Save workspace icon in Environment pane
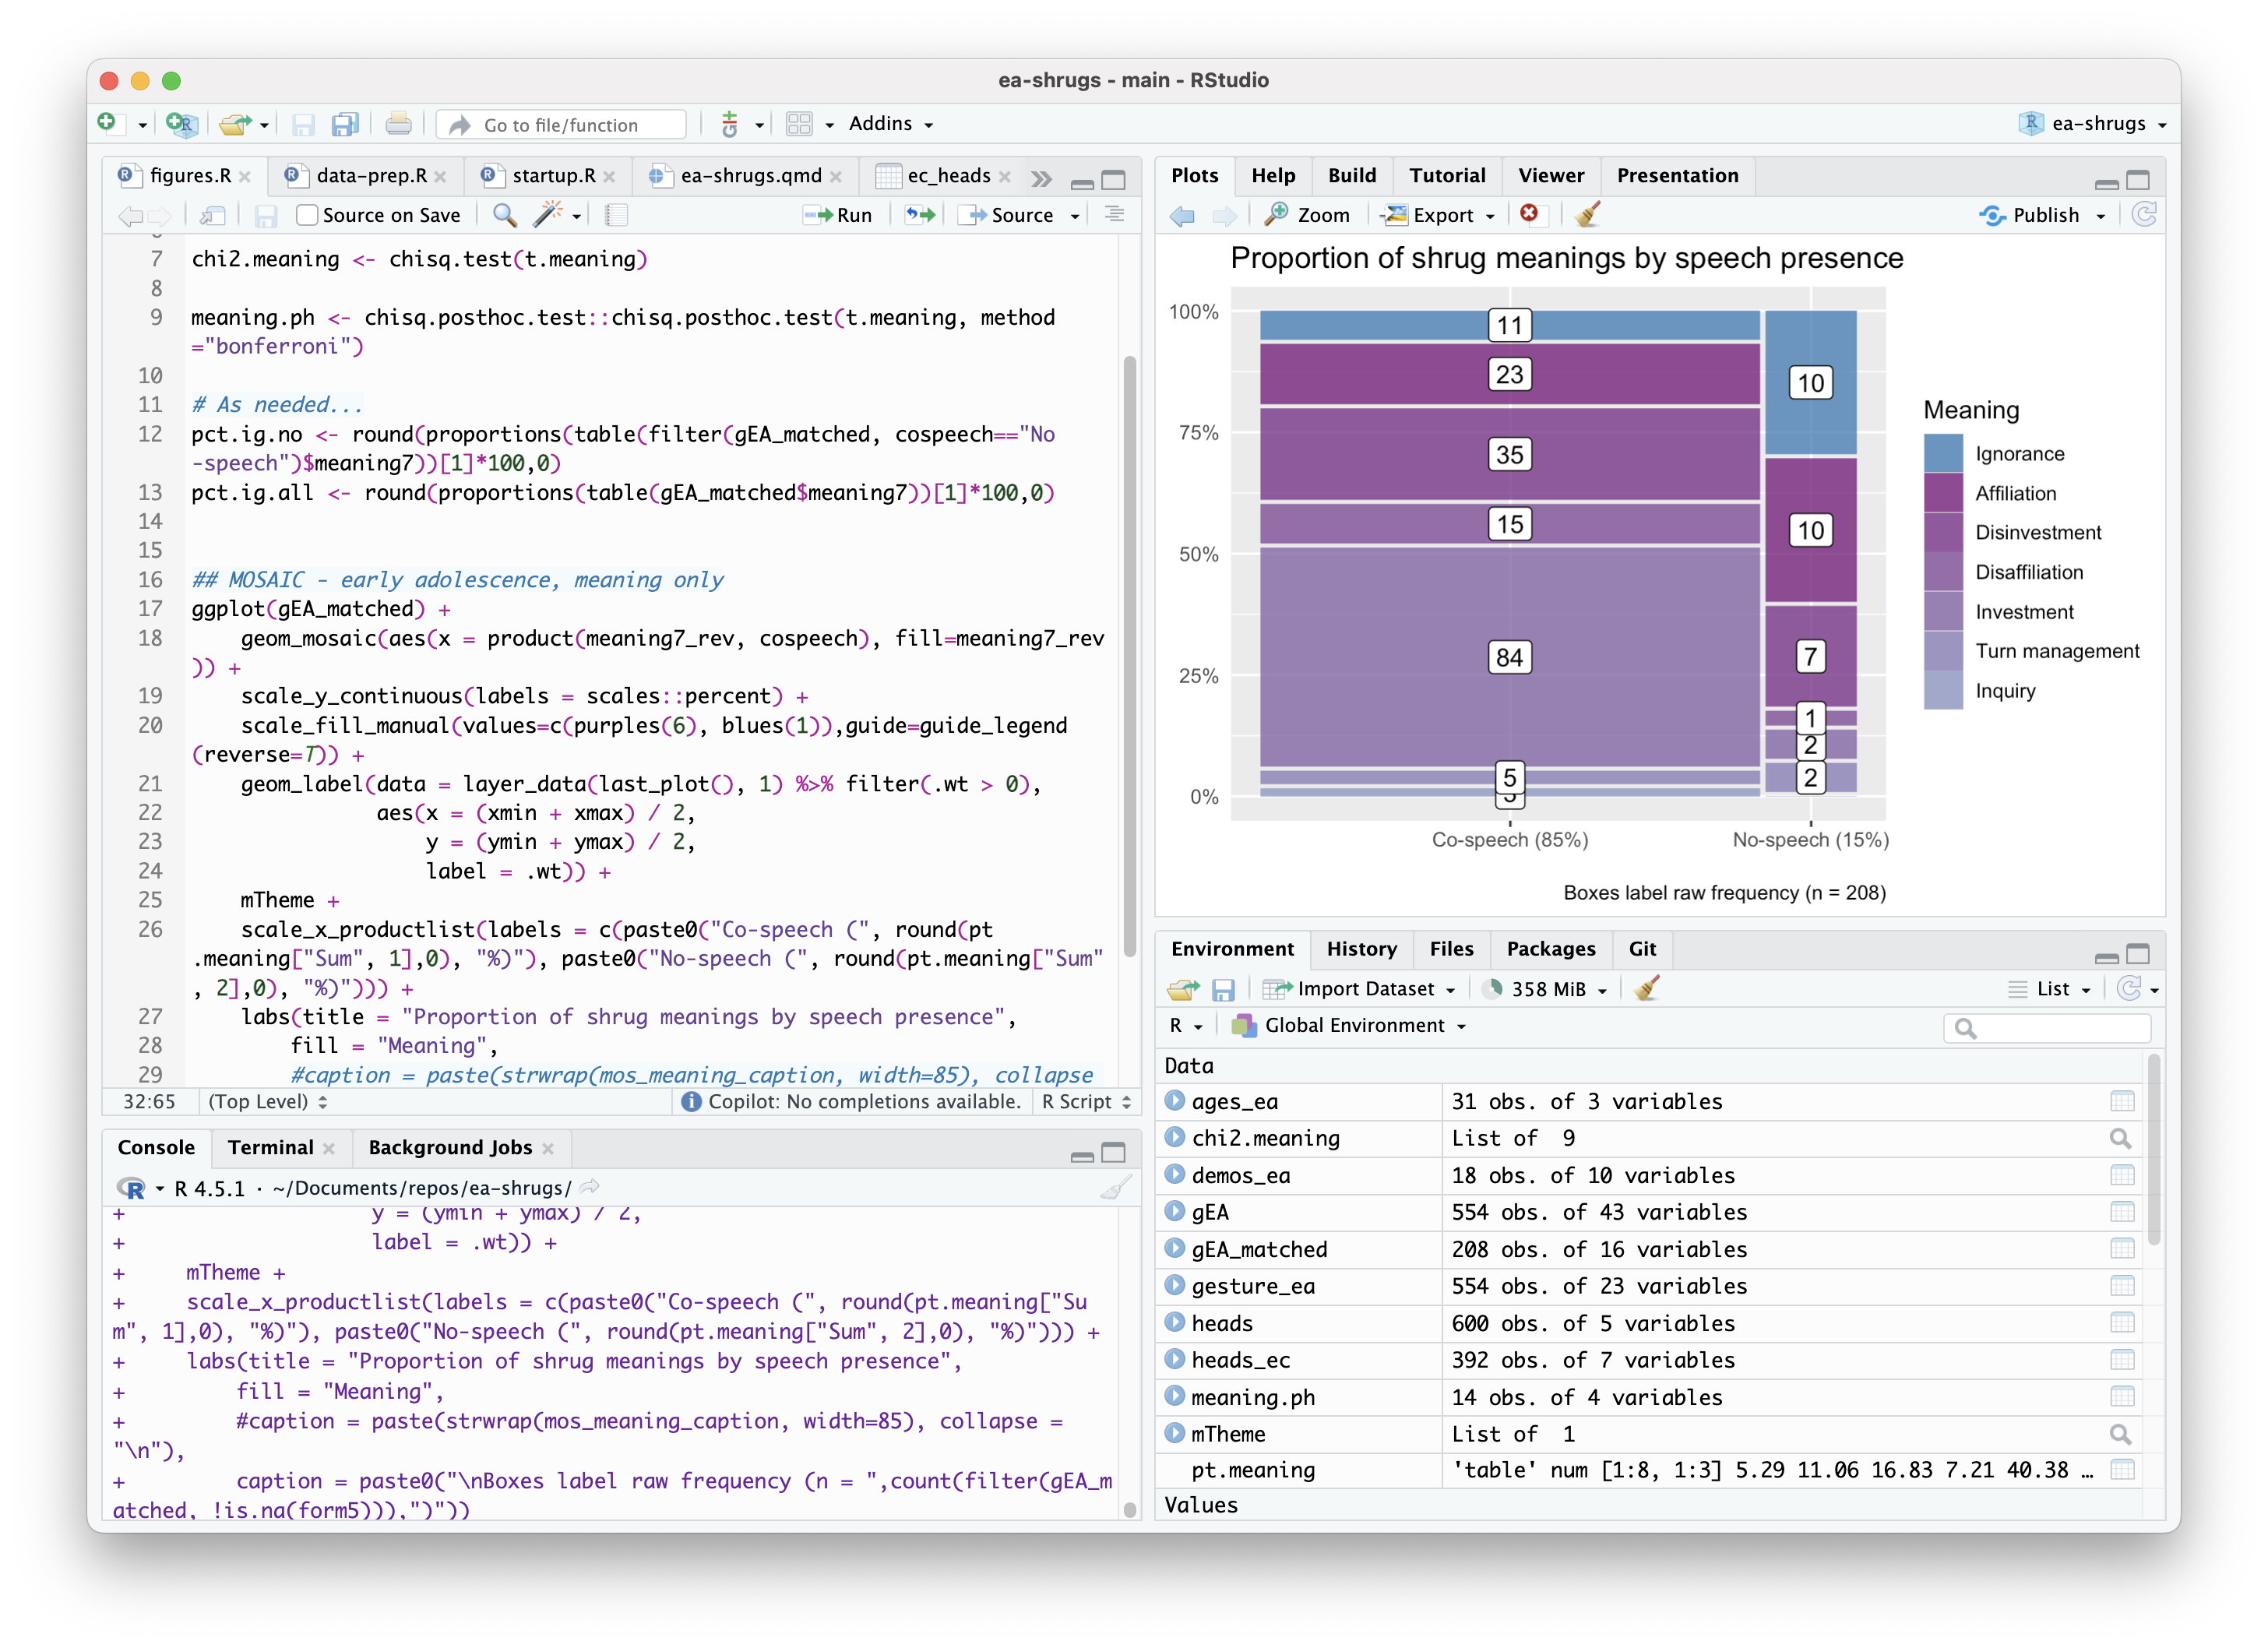This screenshot has height=1648, width=2268. [x=1223, y=989]
